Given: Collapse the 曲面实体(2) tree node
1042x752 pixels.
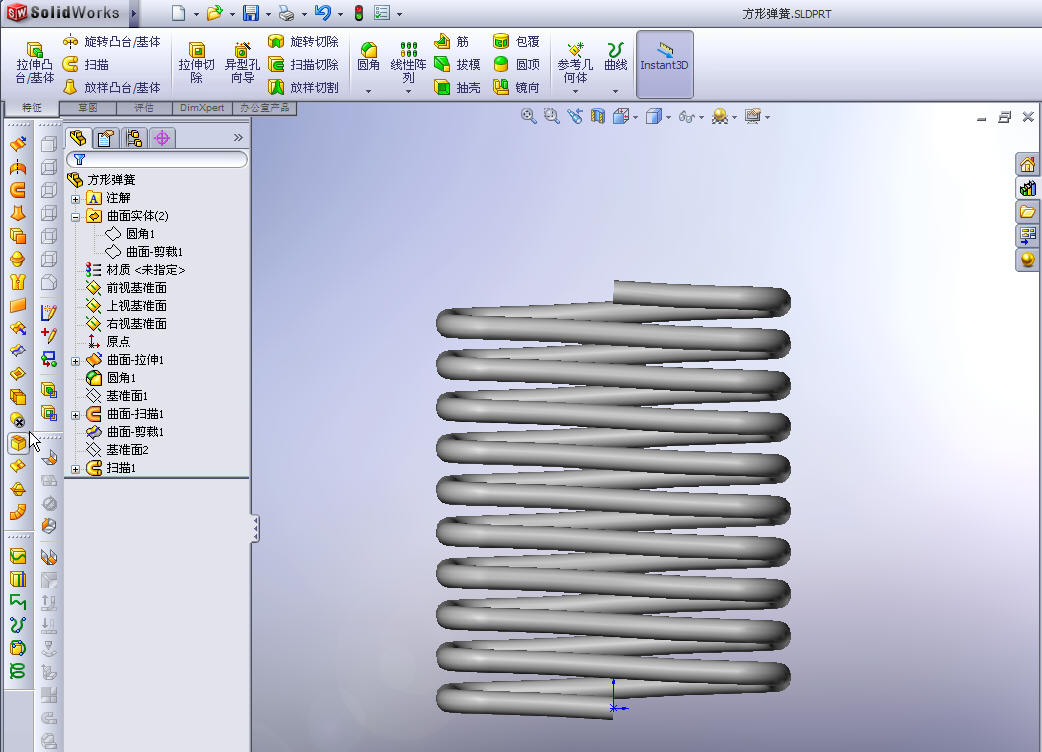Looking at the screenshot, I should point(76,217).
